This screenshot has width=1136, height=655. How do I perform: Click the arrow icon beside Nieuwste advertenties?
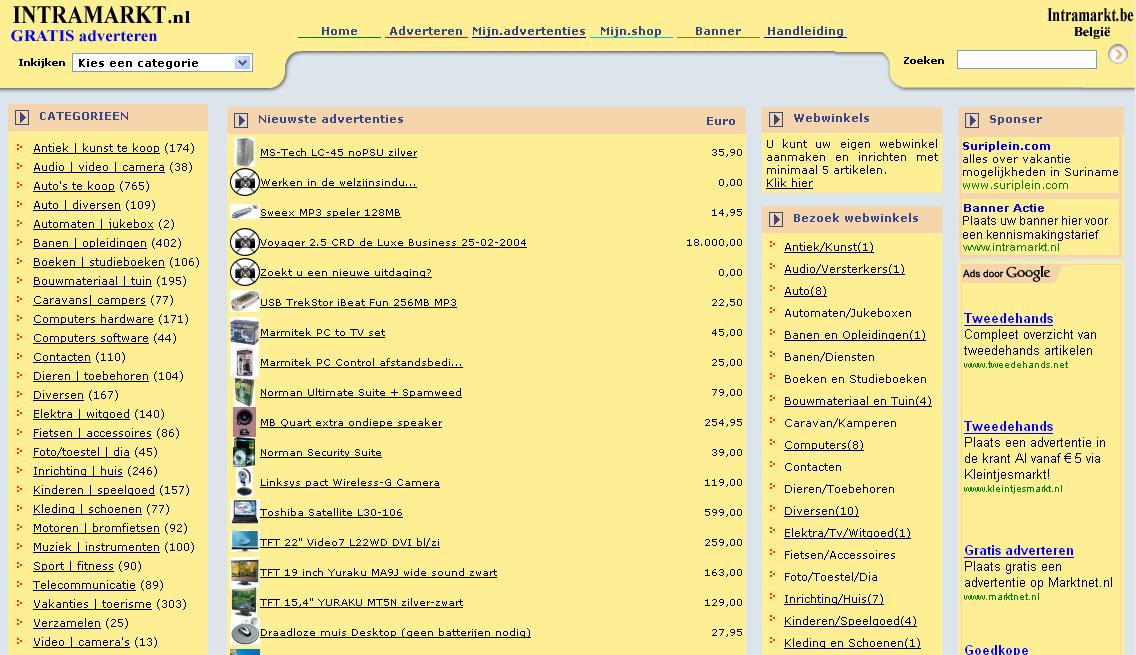[x=241, y=120]
